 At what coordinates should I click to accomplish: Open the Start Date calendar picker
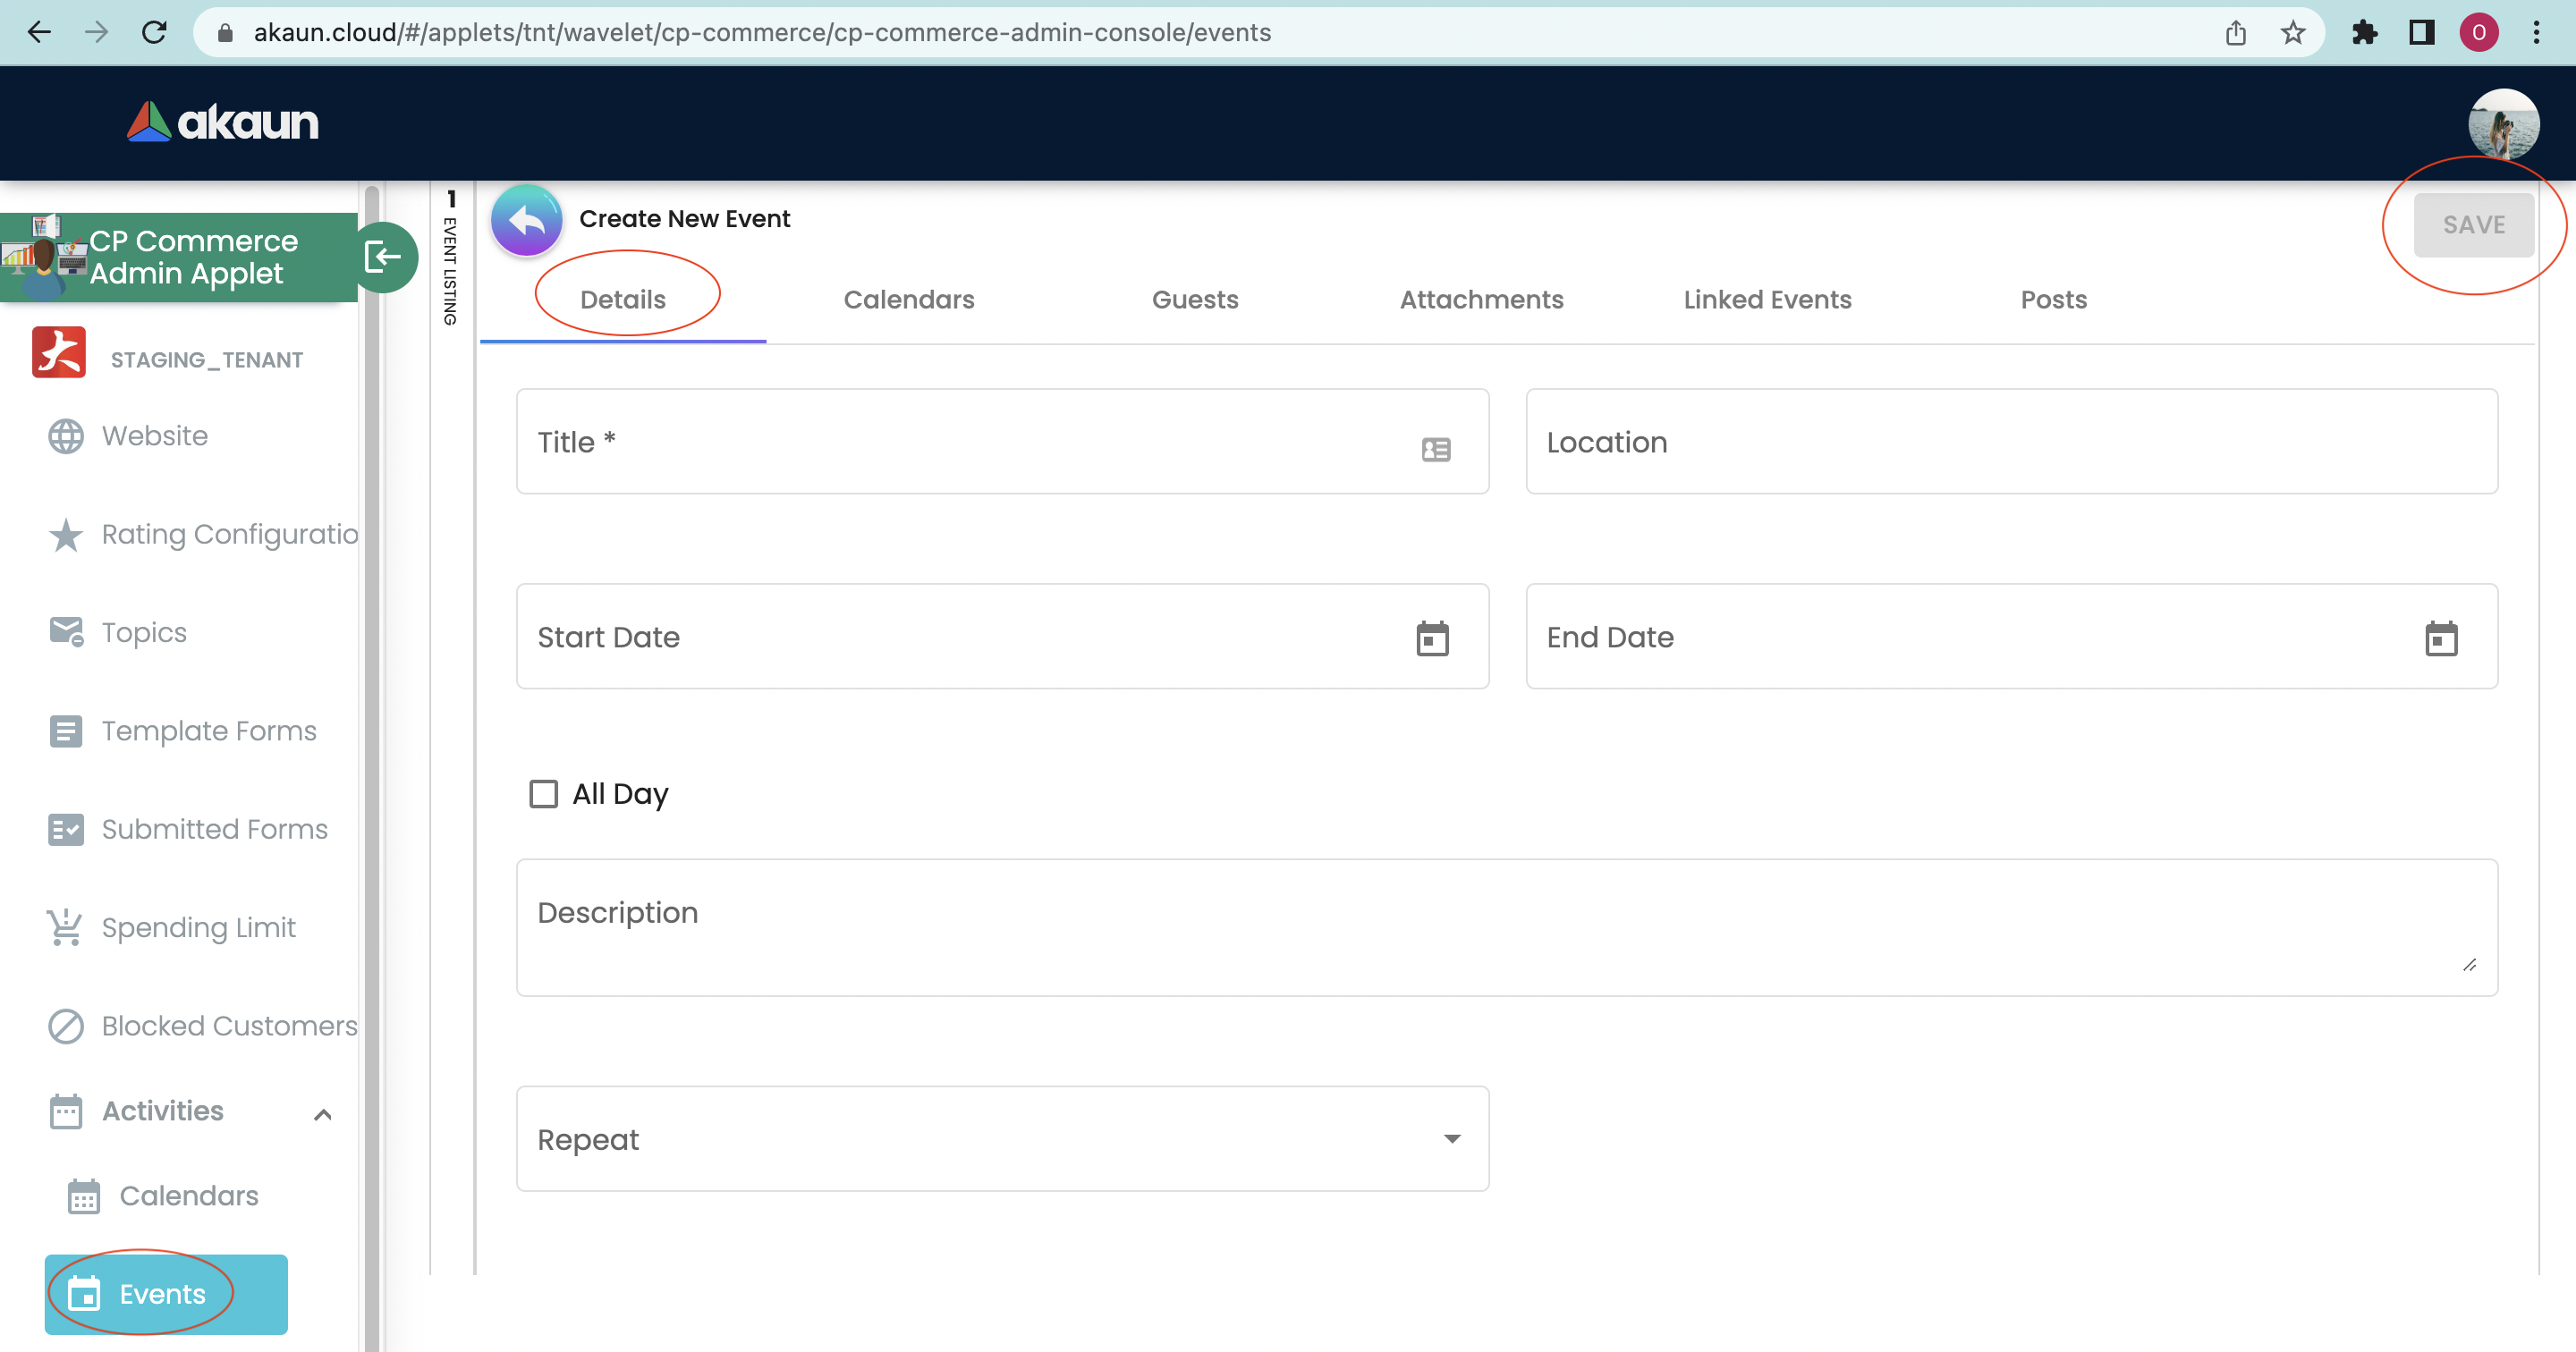click(x=1432, y=638)
